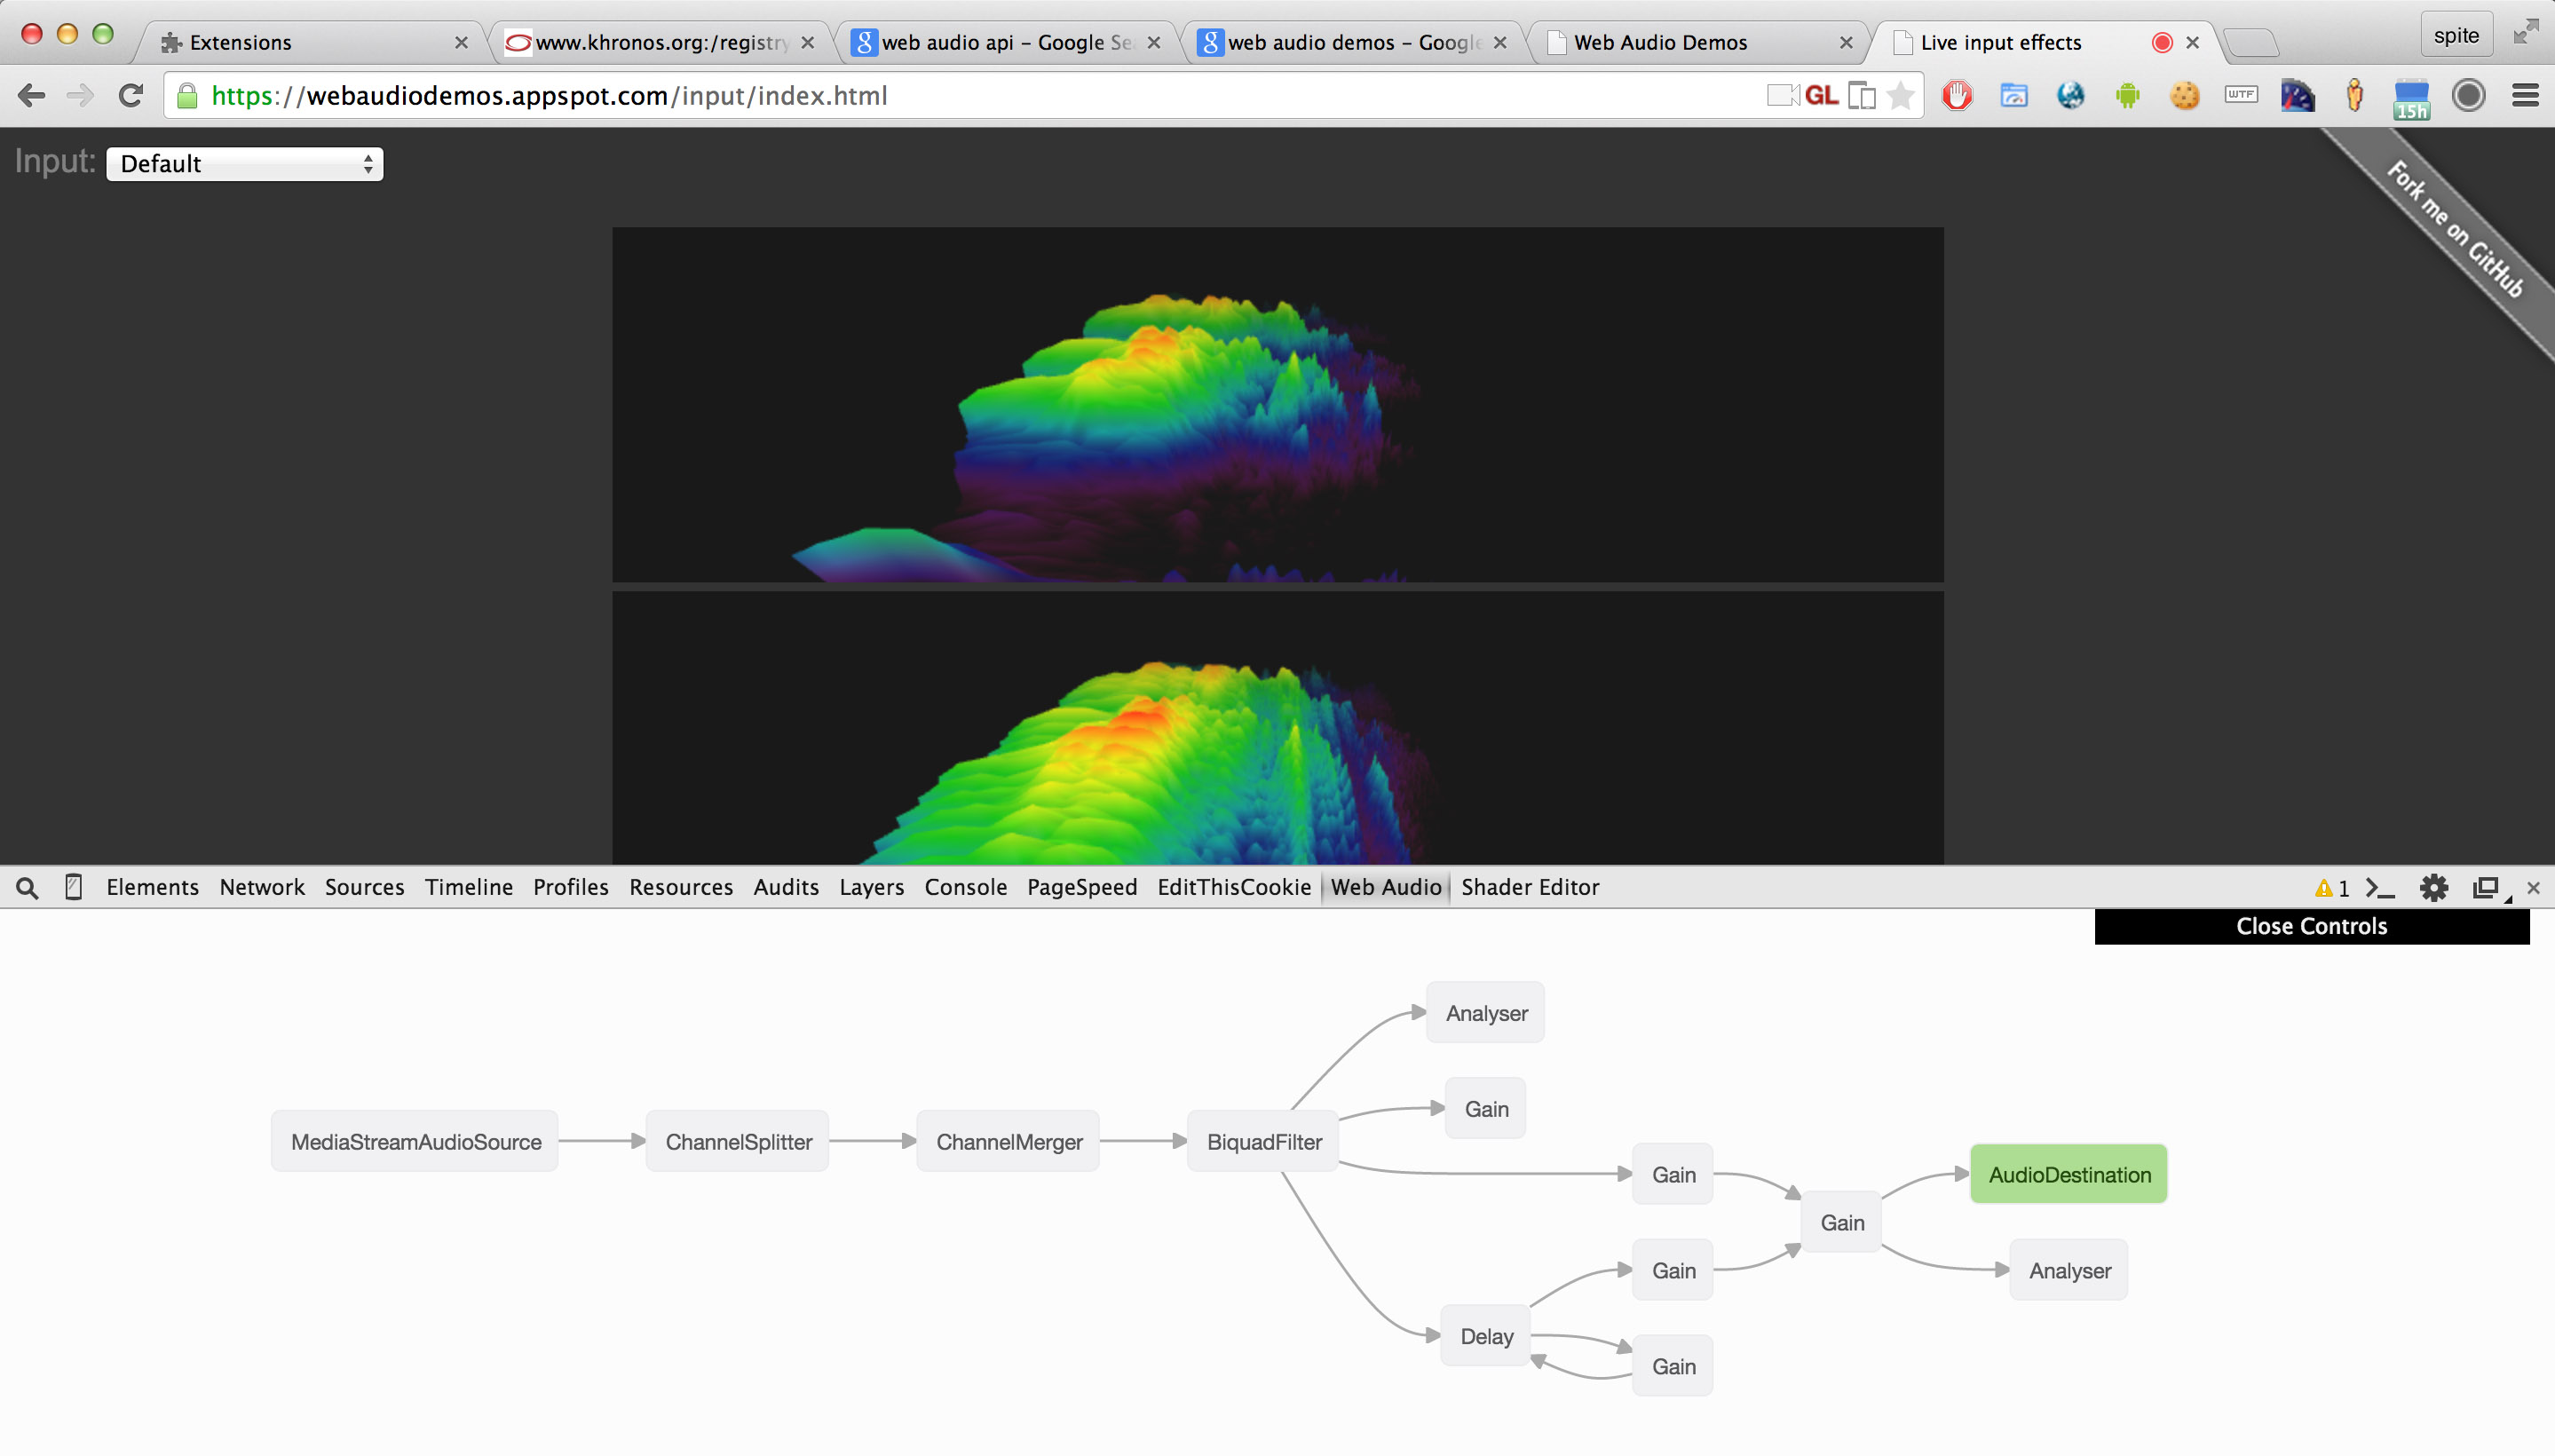Image resolution: width=2555 pixels, height=1456 pixels.
Task: Click the green Android extension icon
Action: click(2127, 95)
